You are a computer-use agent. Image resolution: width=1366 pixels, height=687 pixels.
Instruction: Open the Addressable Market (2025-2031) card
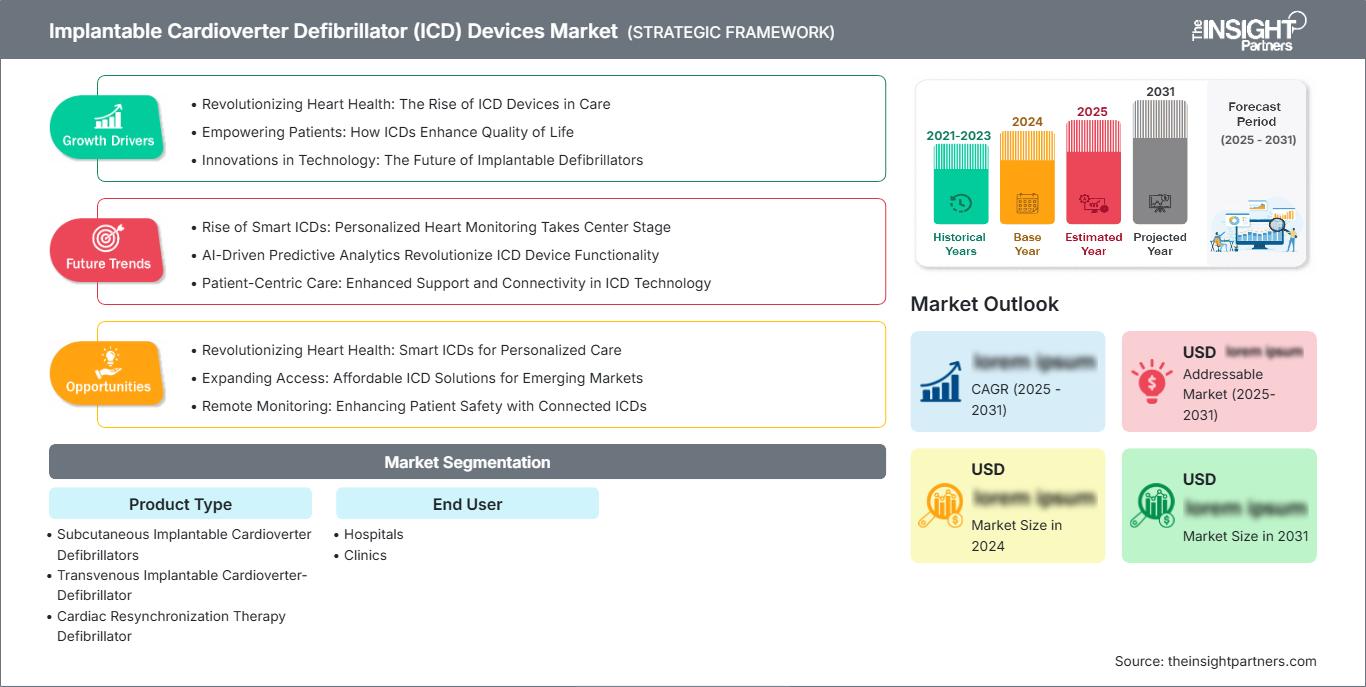pyautogui.click(x=1219, y=381)
